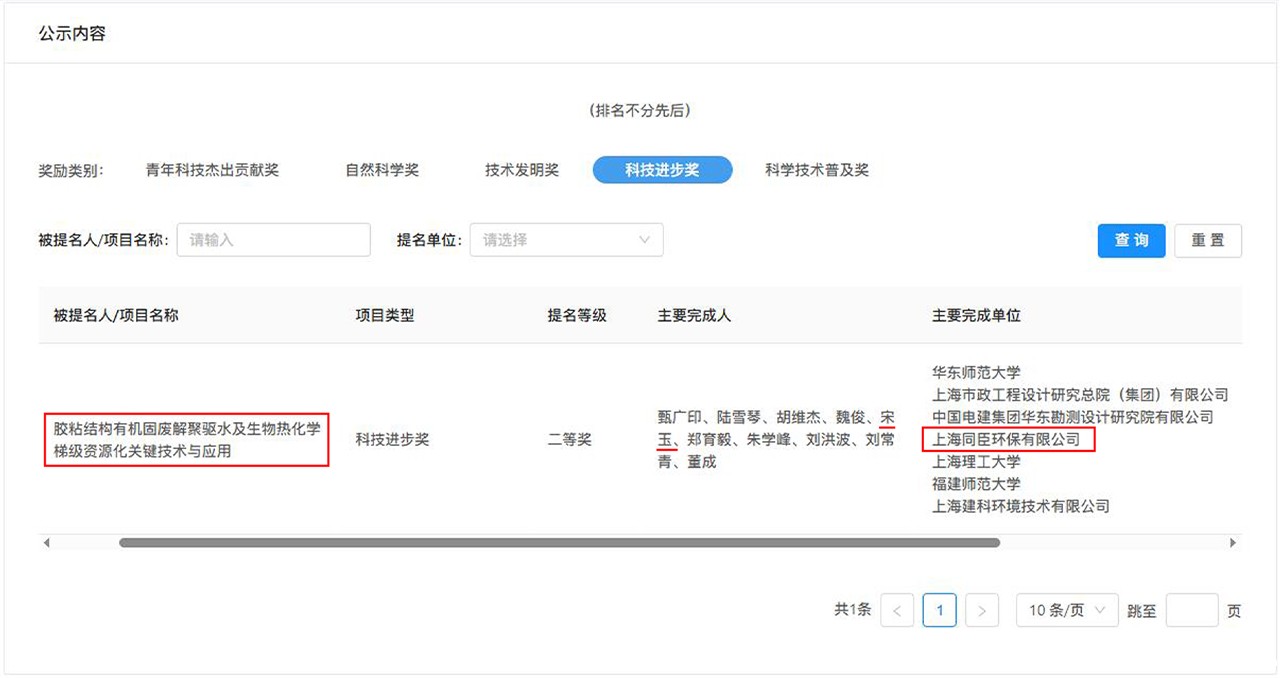The height and width of the screenshot is (678, 1280).
Task: Select the 科技进步奖 category
Action: coord(662,170)
